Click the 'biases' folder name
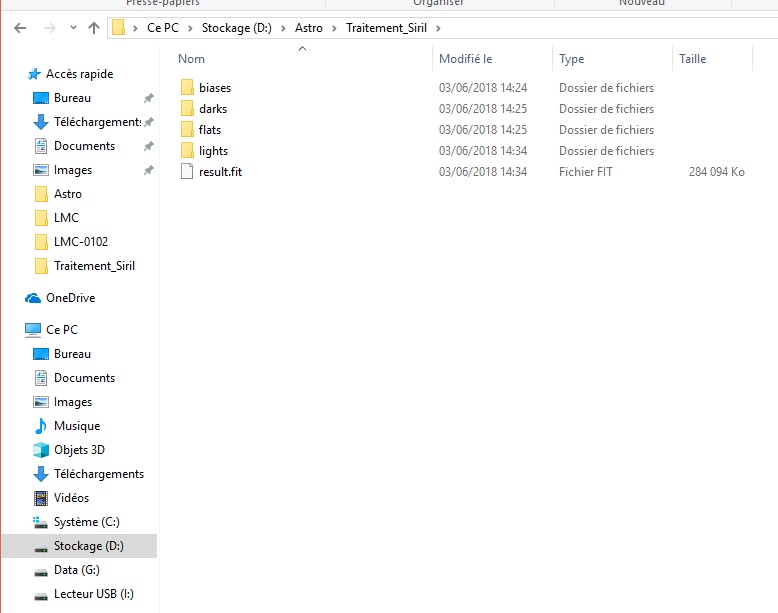The height and width of the screenshot is (613, 778). (215, 88)
